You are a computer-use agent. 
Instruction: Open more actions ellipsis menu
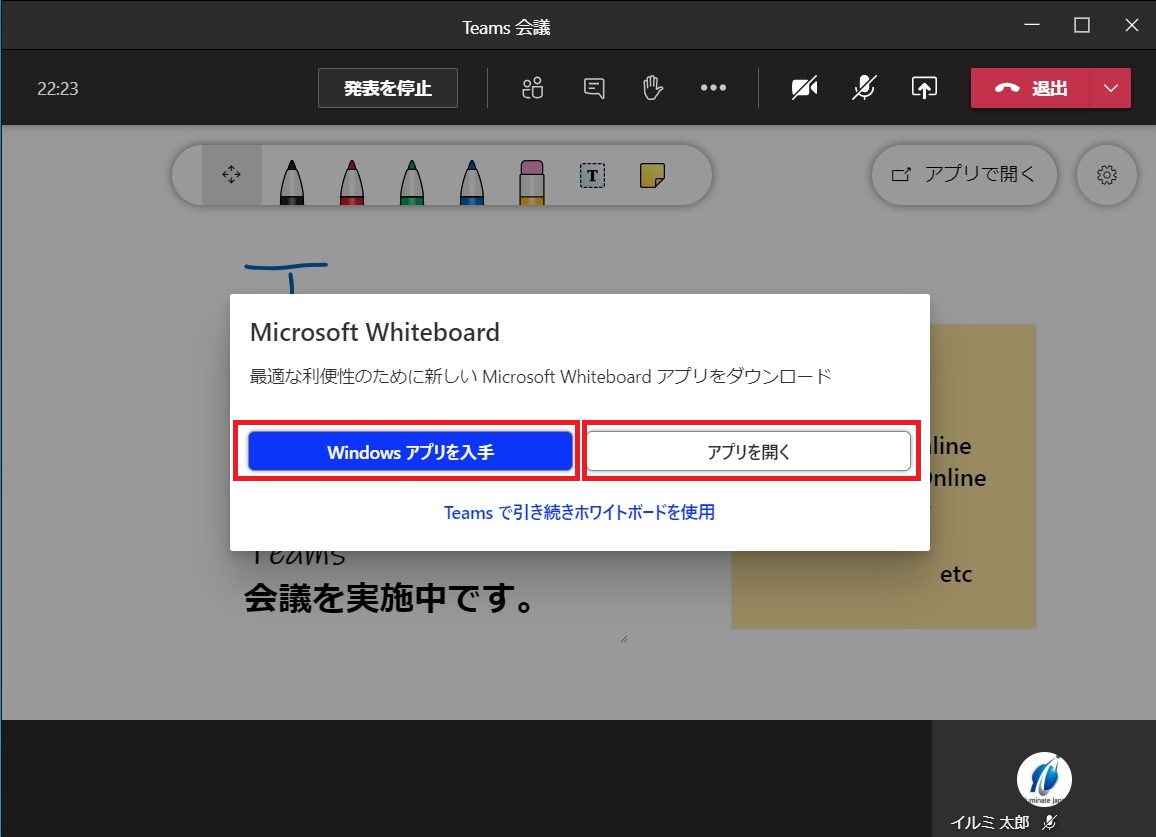point(713,88)
